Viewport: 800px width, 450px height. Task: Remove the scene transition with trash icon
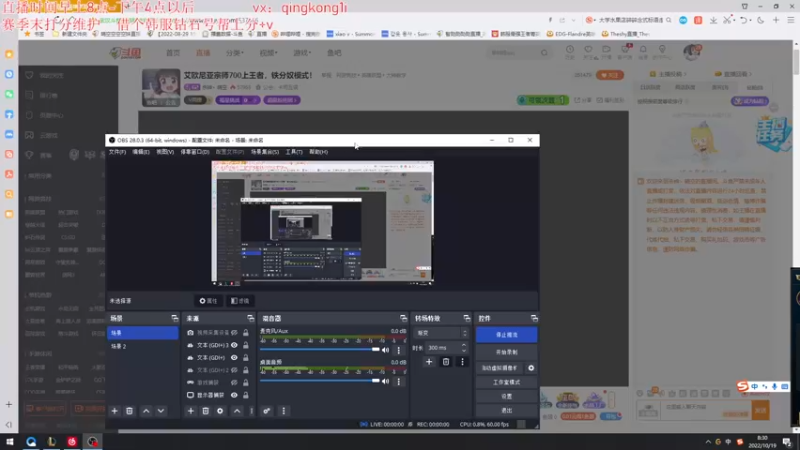click(446, 362)
